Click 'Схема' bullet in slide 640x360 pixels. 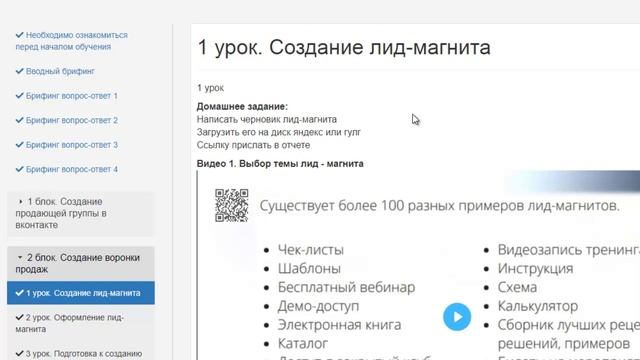click(517, 287)
